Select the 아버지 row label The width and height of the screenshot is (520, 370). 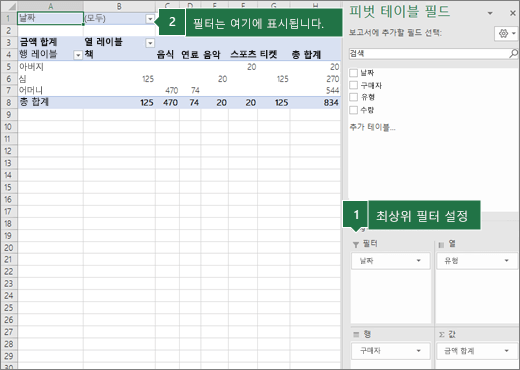click(x=50, y=67)
